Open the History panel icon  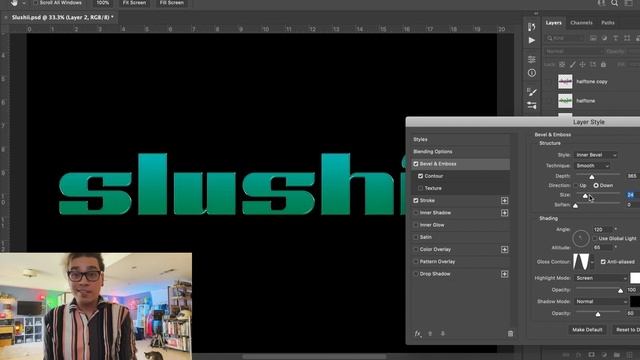pos(531,27)
